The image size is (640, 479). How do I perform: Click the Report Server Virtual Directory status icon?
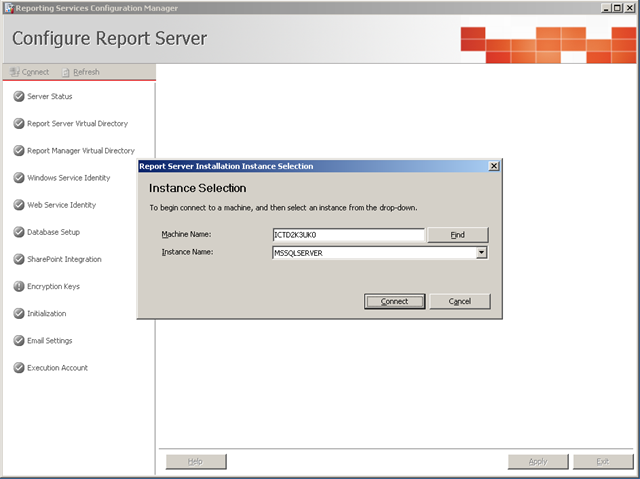pos(19,123)
